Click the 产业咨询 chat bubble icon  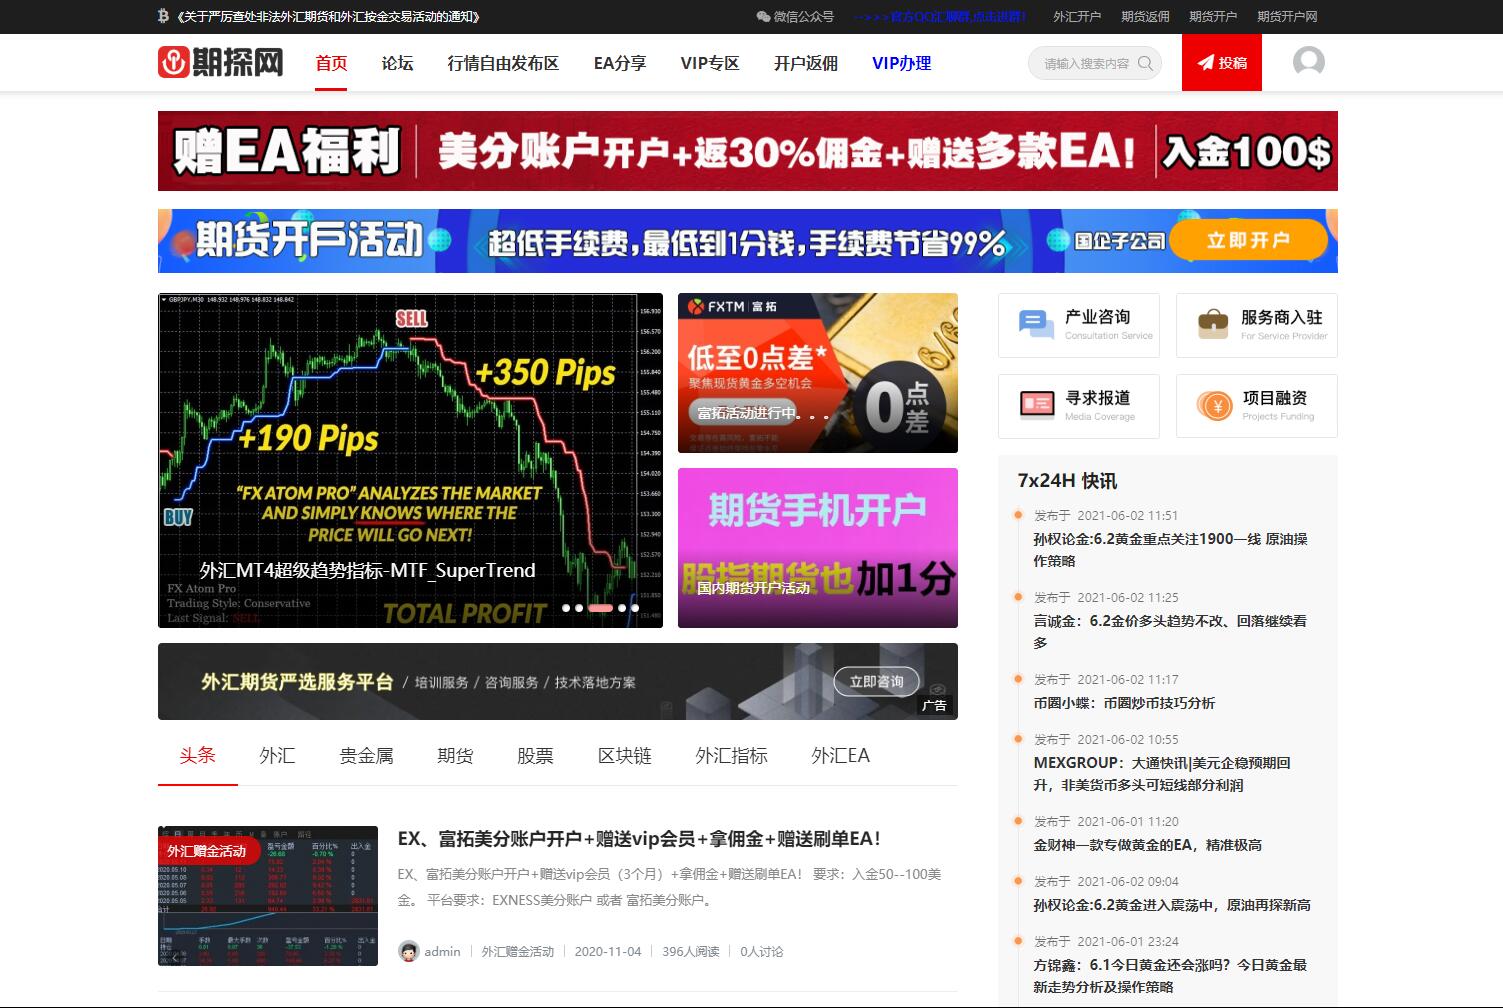pos(1036,324)
